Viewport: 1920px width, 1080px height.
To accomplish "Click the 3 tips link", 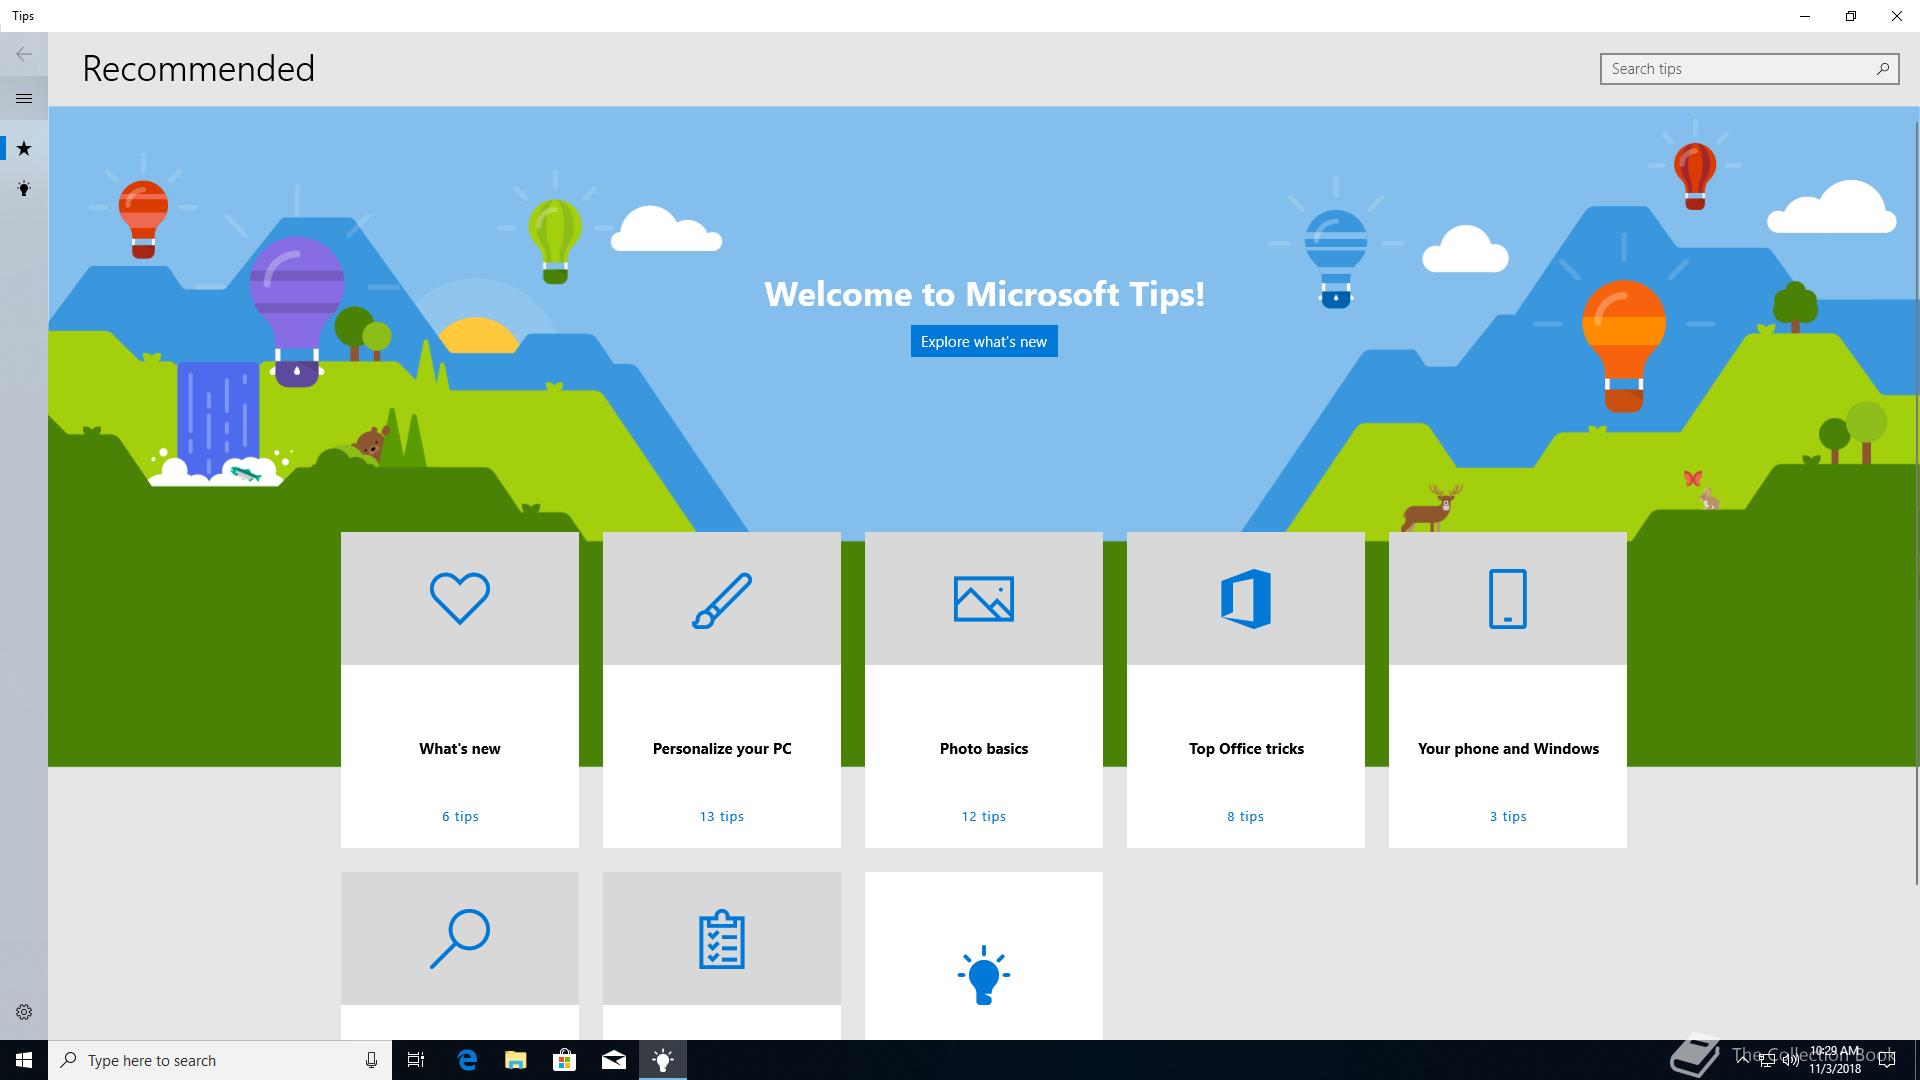I will (x=1508, y=817).
